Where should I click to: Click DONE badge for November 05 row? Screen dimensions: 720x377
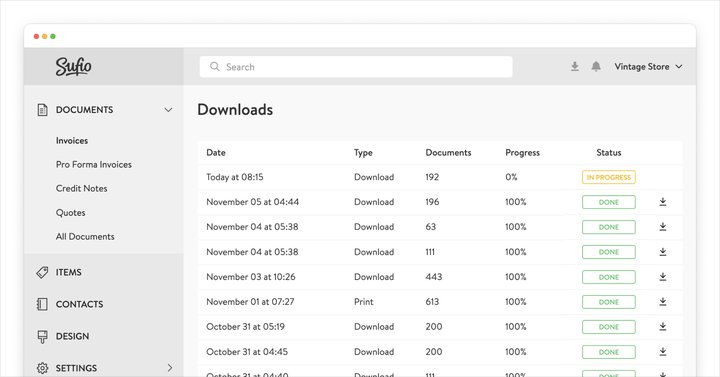[608, 202]
